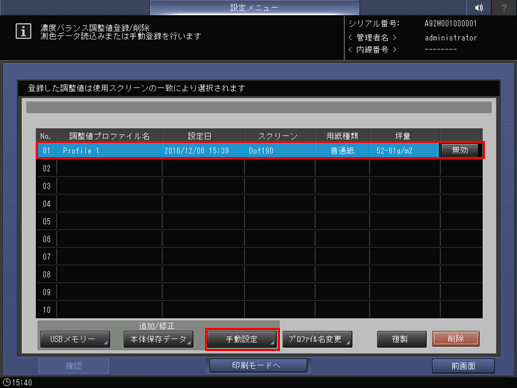Select the 設定メニュー title tab
The image size is (517, 388).
pyautogui.click(x=254, y=7)
